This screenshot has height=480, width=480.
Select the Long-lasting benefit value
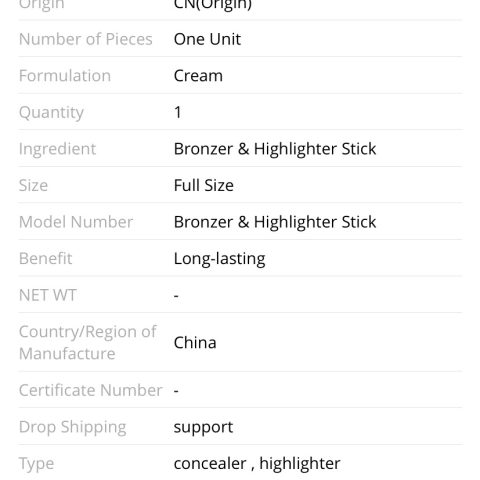click(x=220, y=259)
